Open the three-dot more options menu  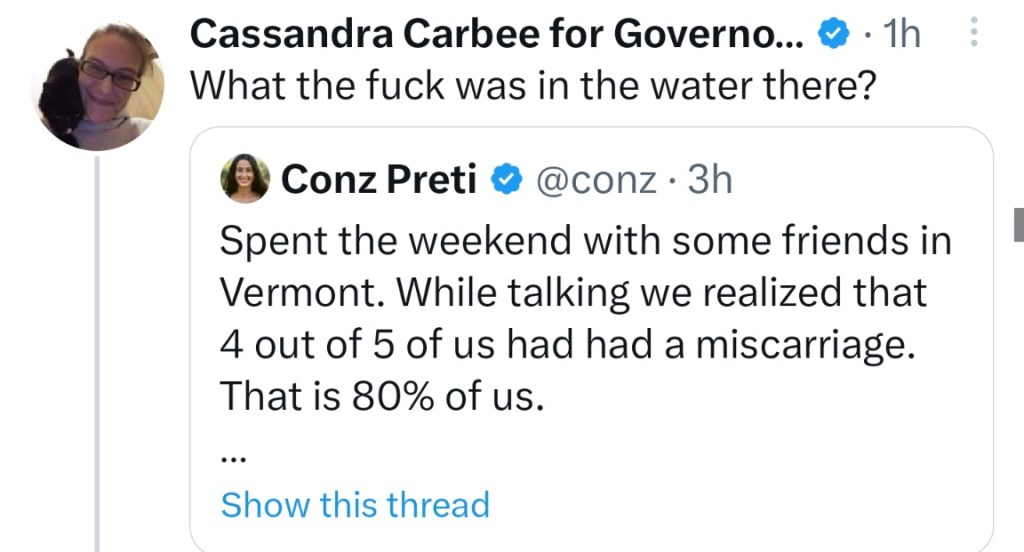coord(974,35)
